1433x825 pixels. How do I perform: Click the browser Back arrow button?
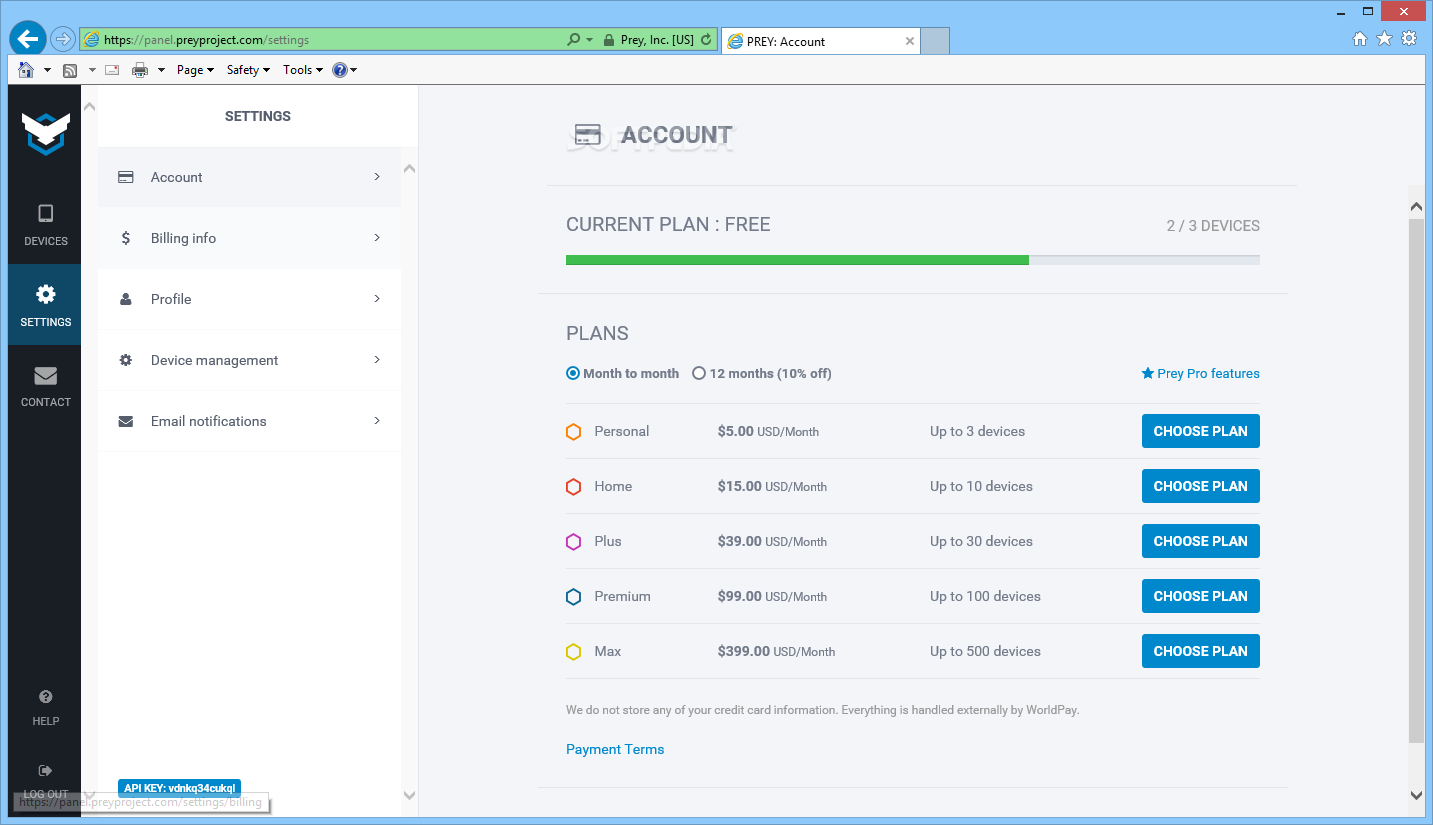pos(27,39)
